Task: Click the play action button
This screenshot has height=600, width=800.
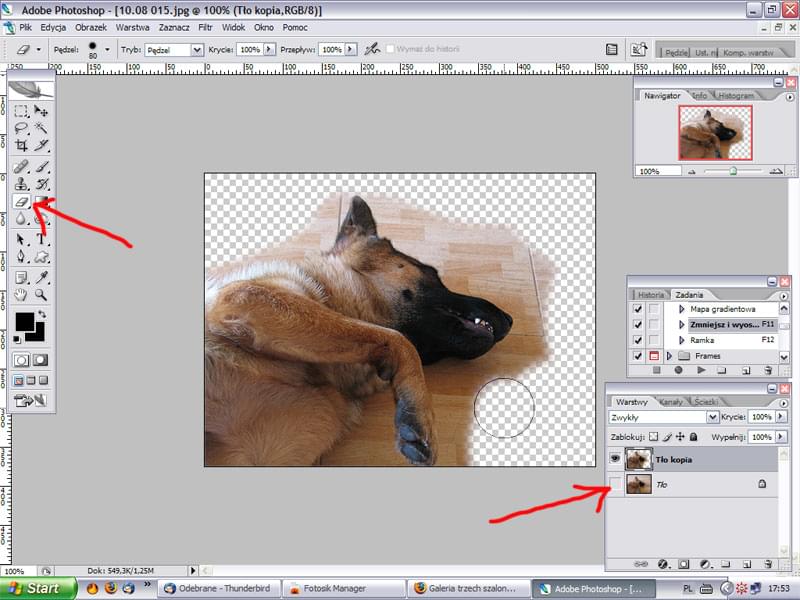Action: coord(701,370)
